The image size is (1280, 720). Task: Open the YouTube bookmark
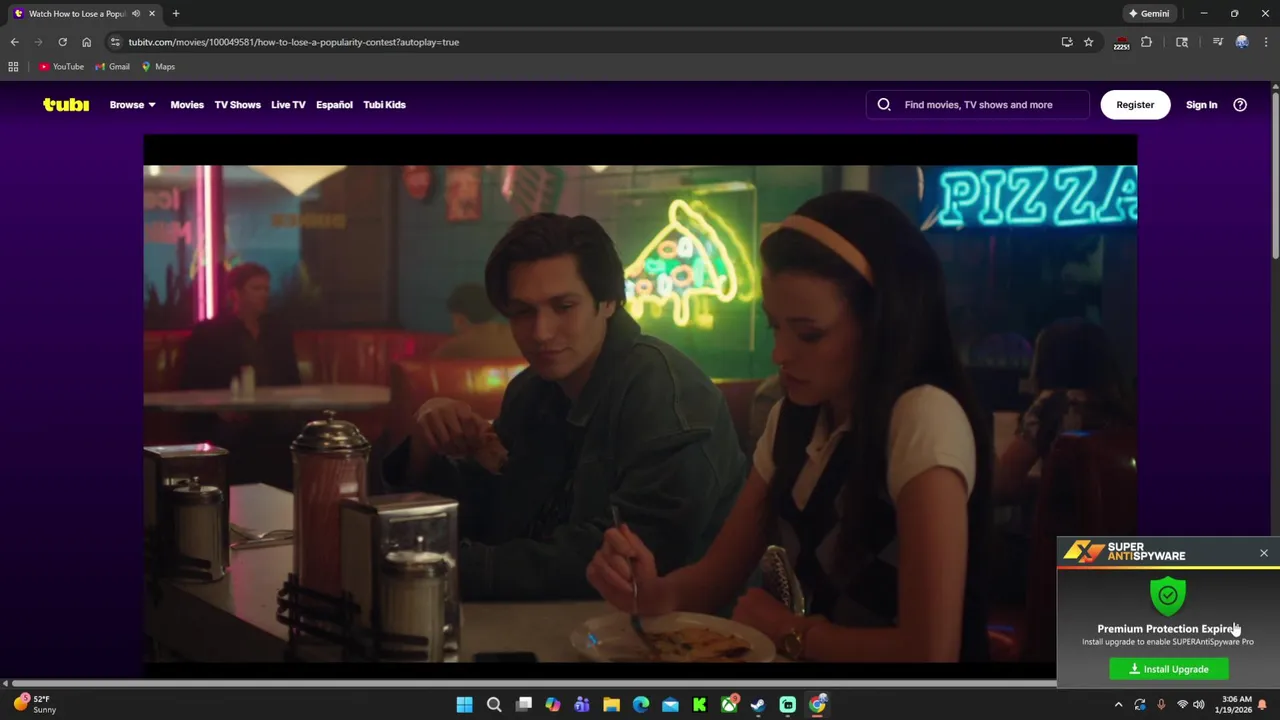pyautogui.click(x=61, y=67)
